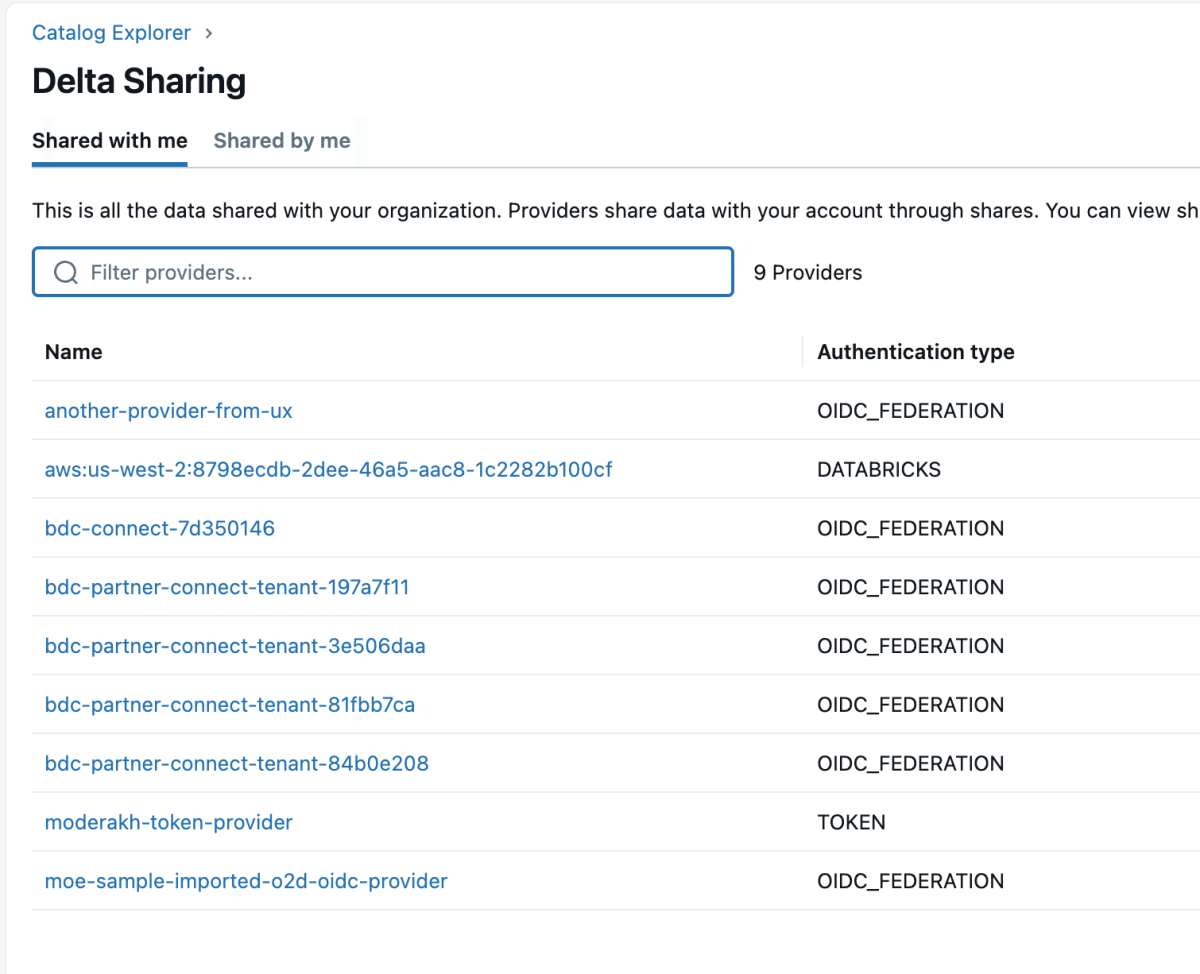View bdc-partner-connect-tenant-3e506daa provider details
This screenshot has width=1200, height=974.
pyautogui.click(x=235, y=647)
